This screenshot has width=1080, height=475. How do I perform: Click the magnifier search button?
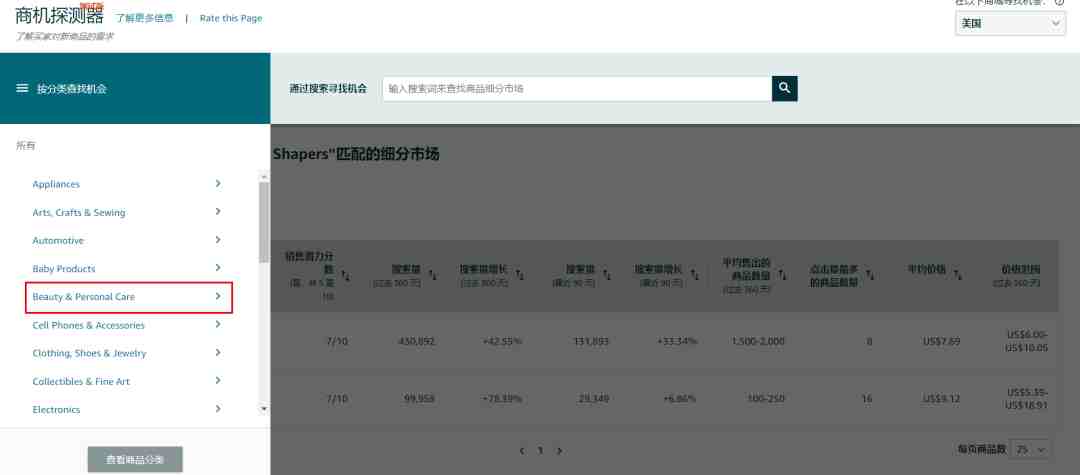[x=785, y=88]
